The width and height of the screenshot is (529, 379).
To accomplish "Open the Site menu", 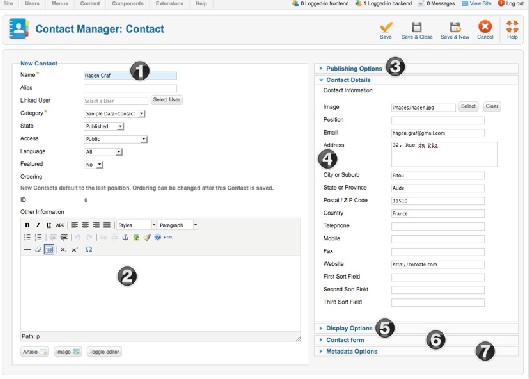I will pyautogui.click(x=8, y=3).
